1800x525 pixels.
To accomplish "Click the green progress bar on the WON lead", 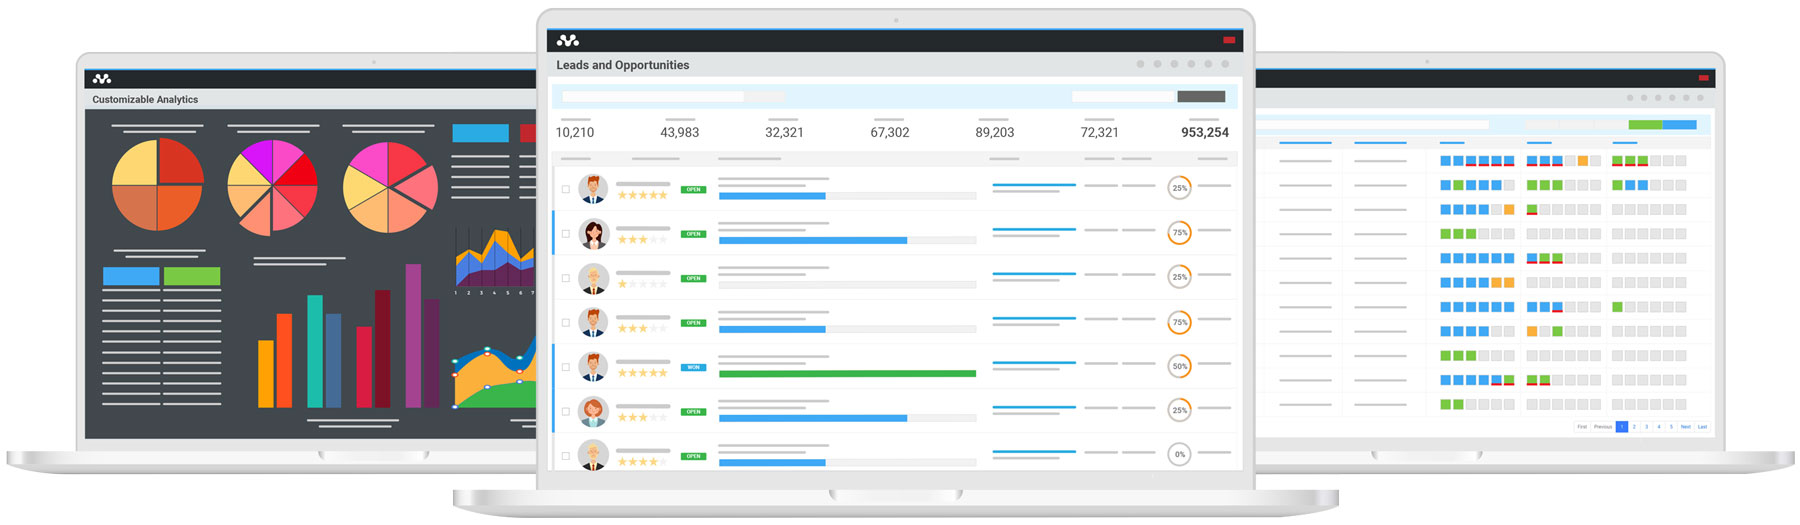I will point(847,373).
